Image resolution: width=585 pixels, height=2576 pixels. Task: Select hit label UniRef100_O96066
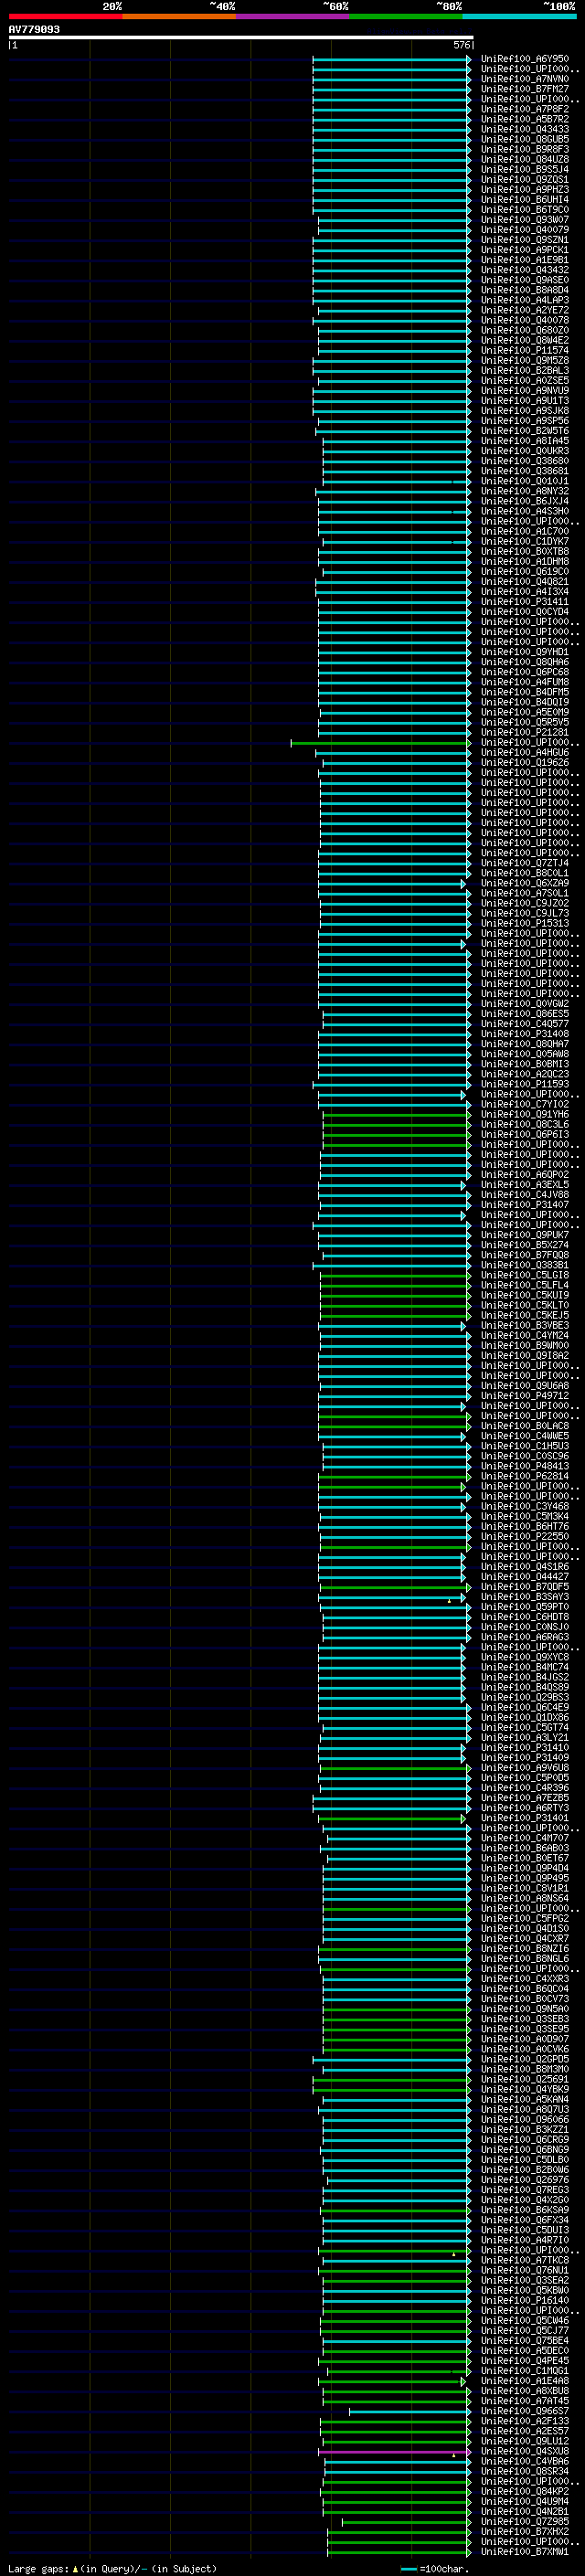click(525, 2119)
